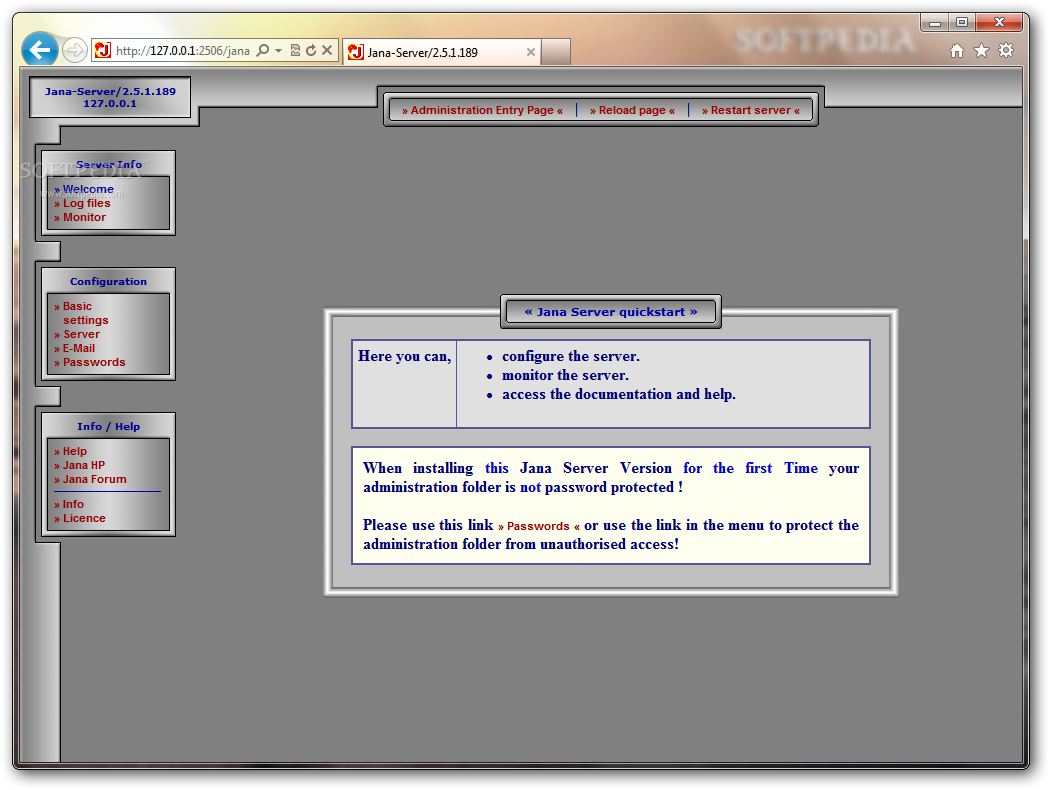This screenshot has width=1050, height=790.
Task: Open Server configuration menu entry
Action: point(77,335)
